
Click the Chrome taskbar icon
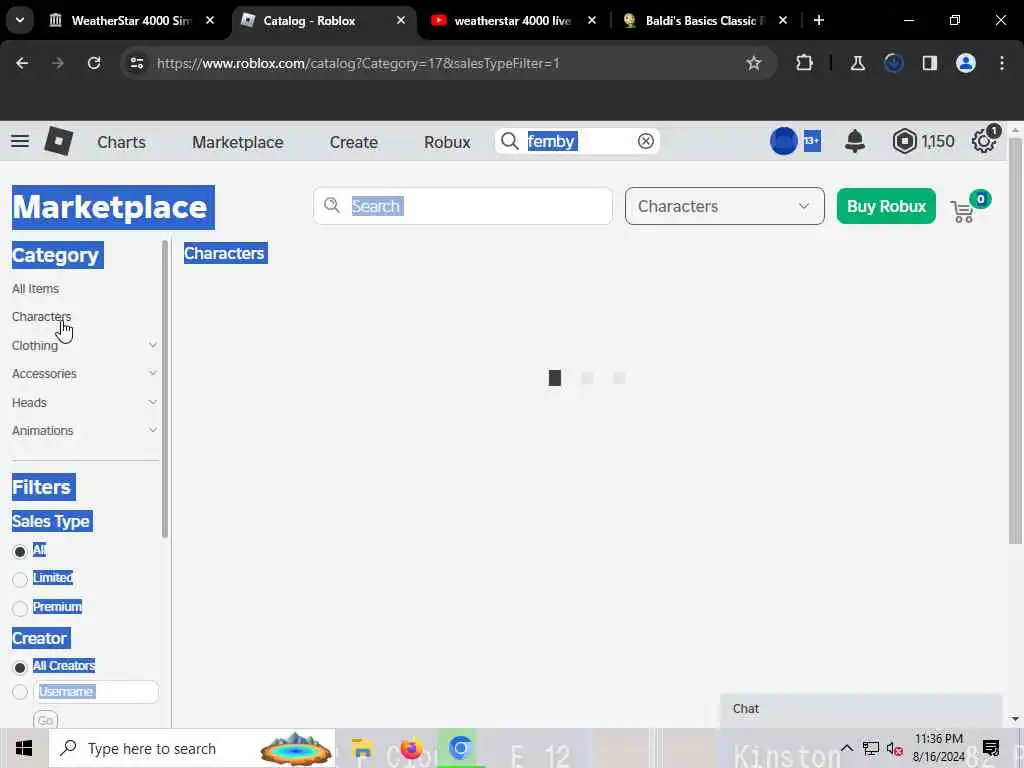pyautogui.click(x=460, y=748)
